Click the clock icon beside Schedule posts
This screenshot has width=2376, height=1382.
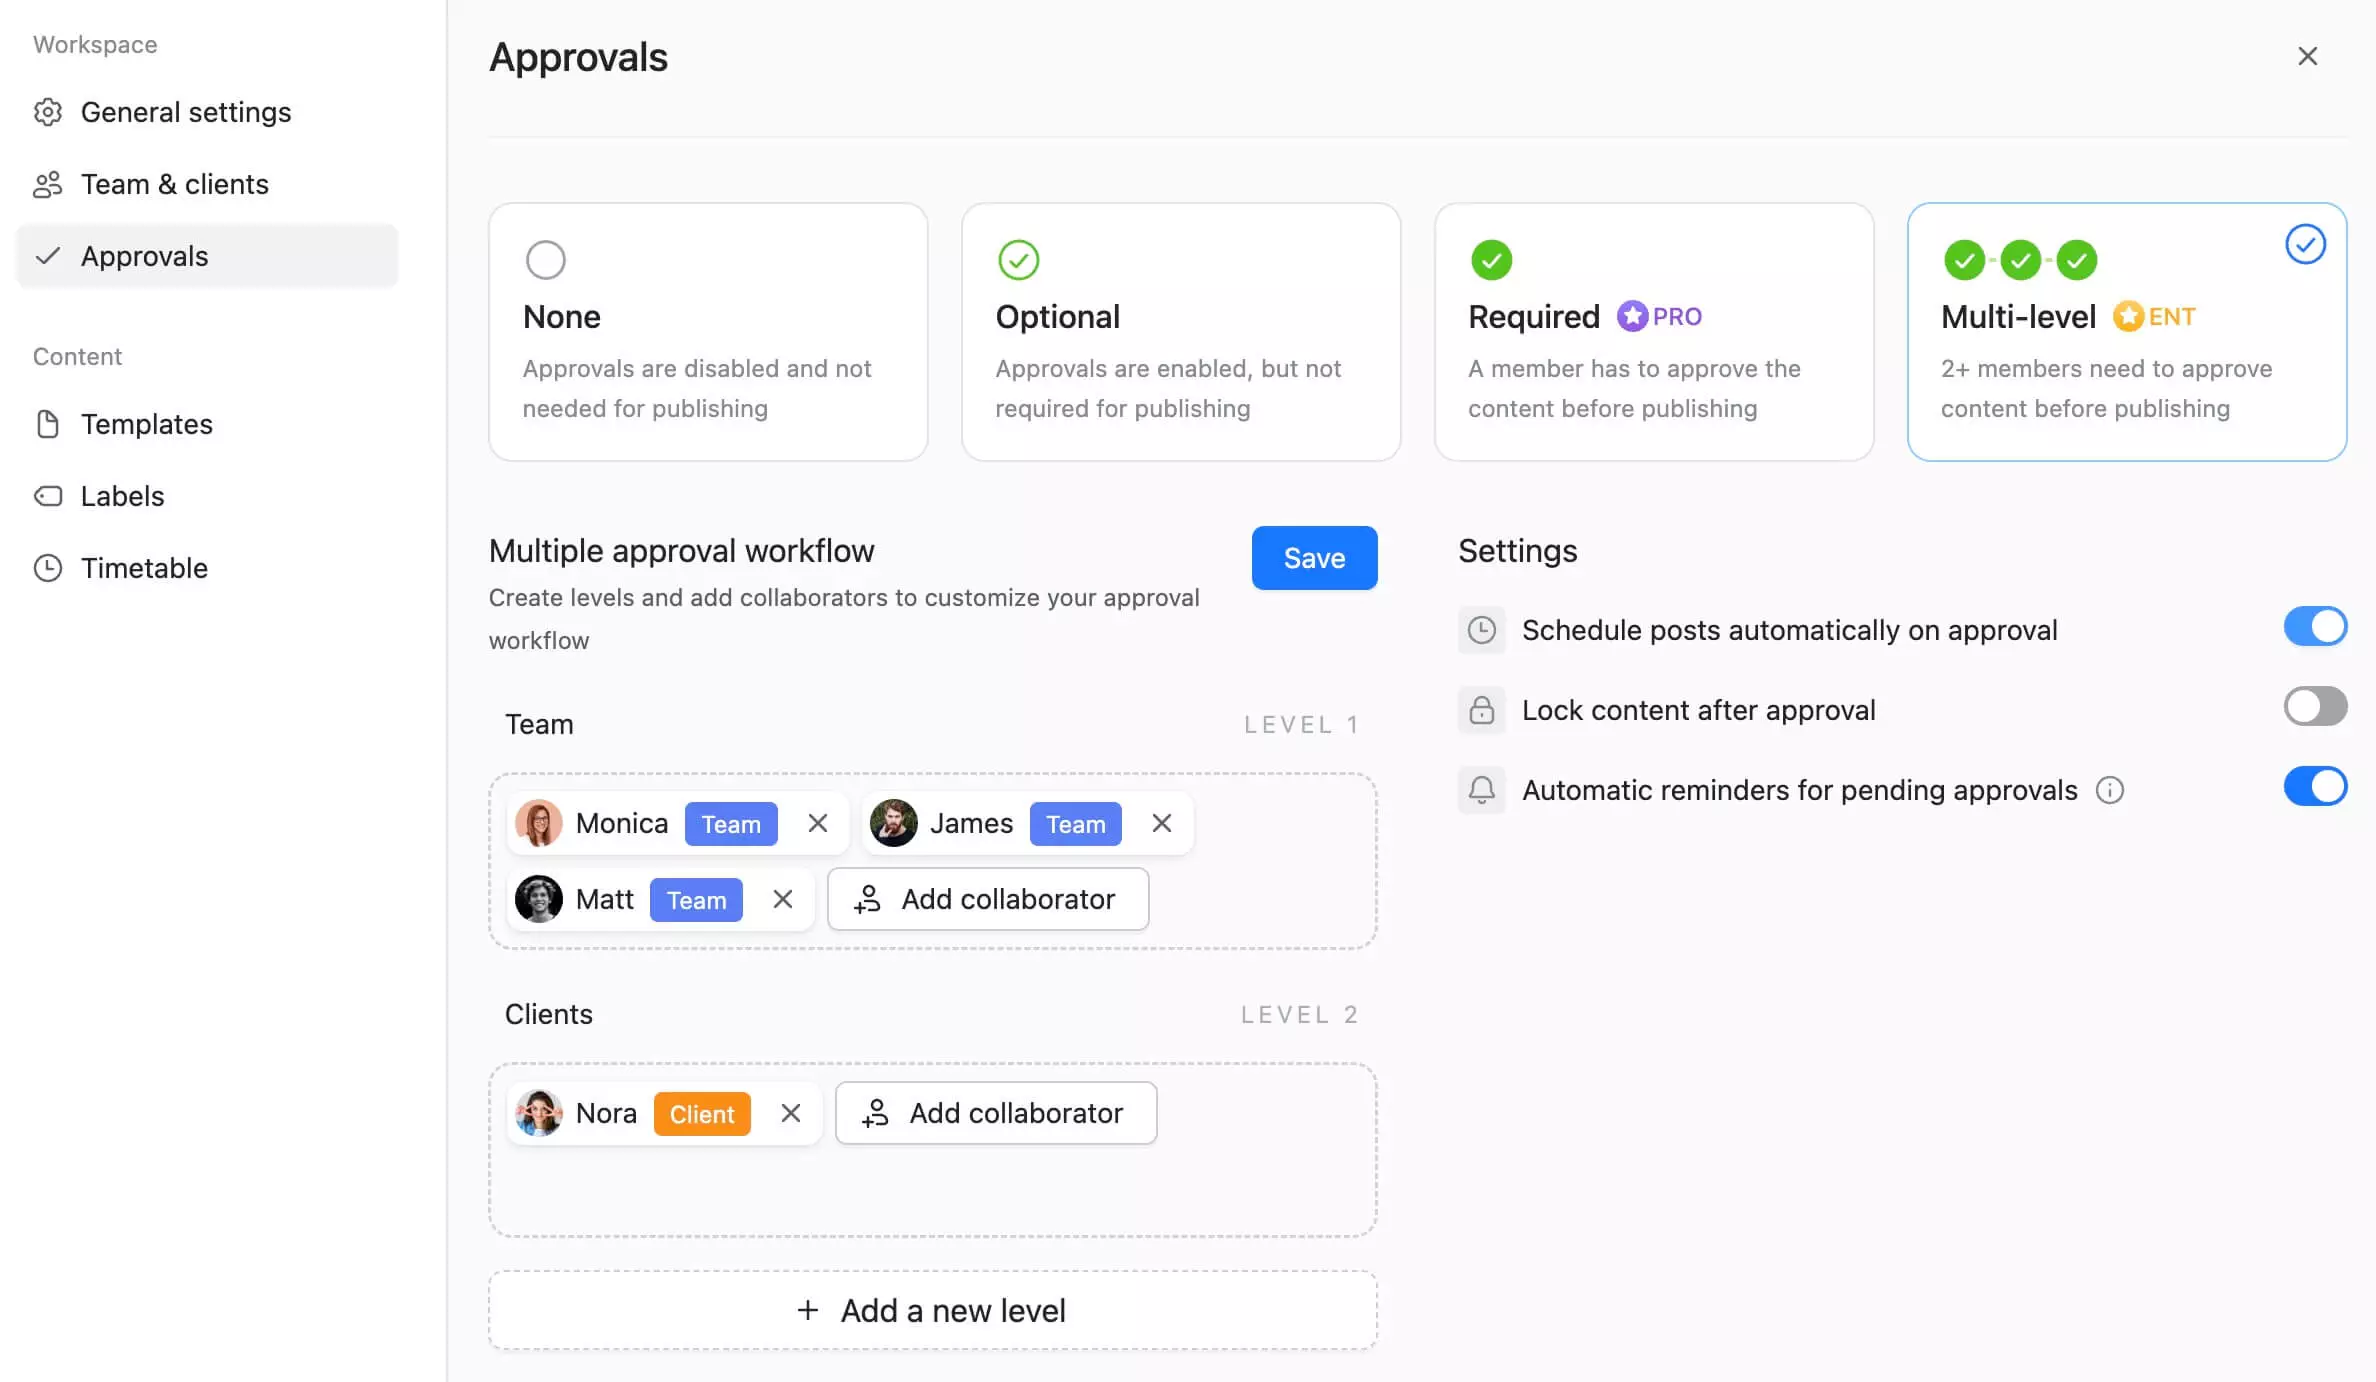1482,630
